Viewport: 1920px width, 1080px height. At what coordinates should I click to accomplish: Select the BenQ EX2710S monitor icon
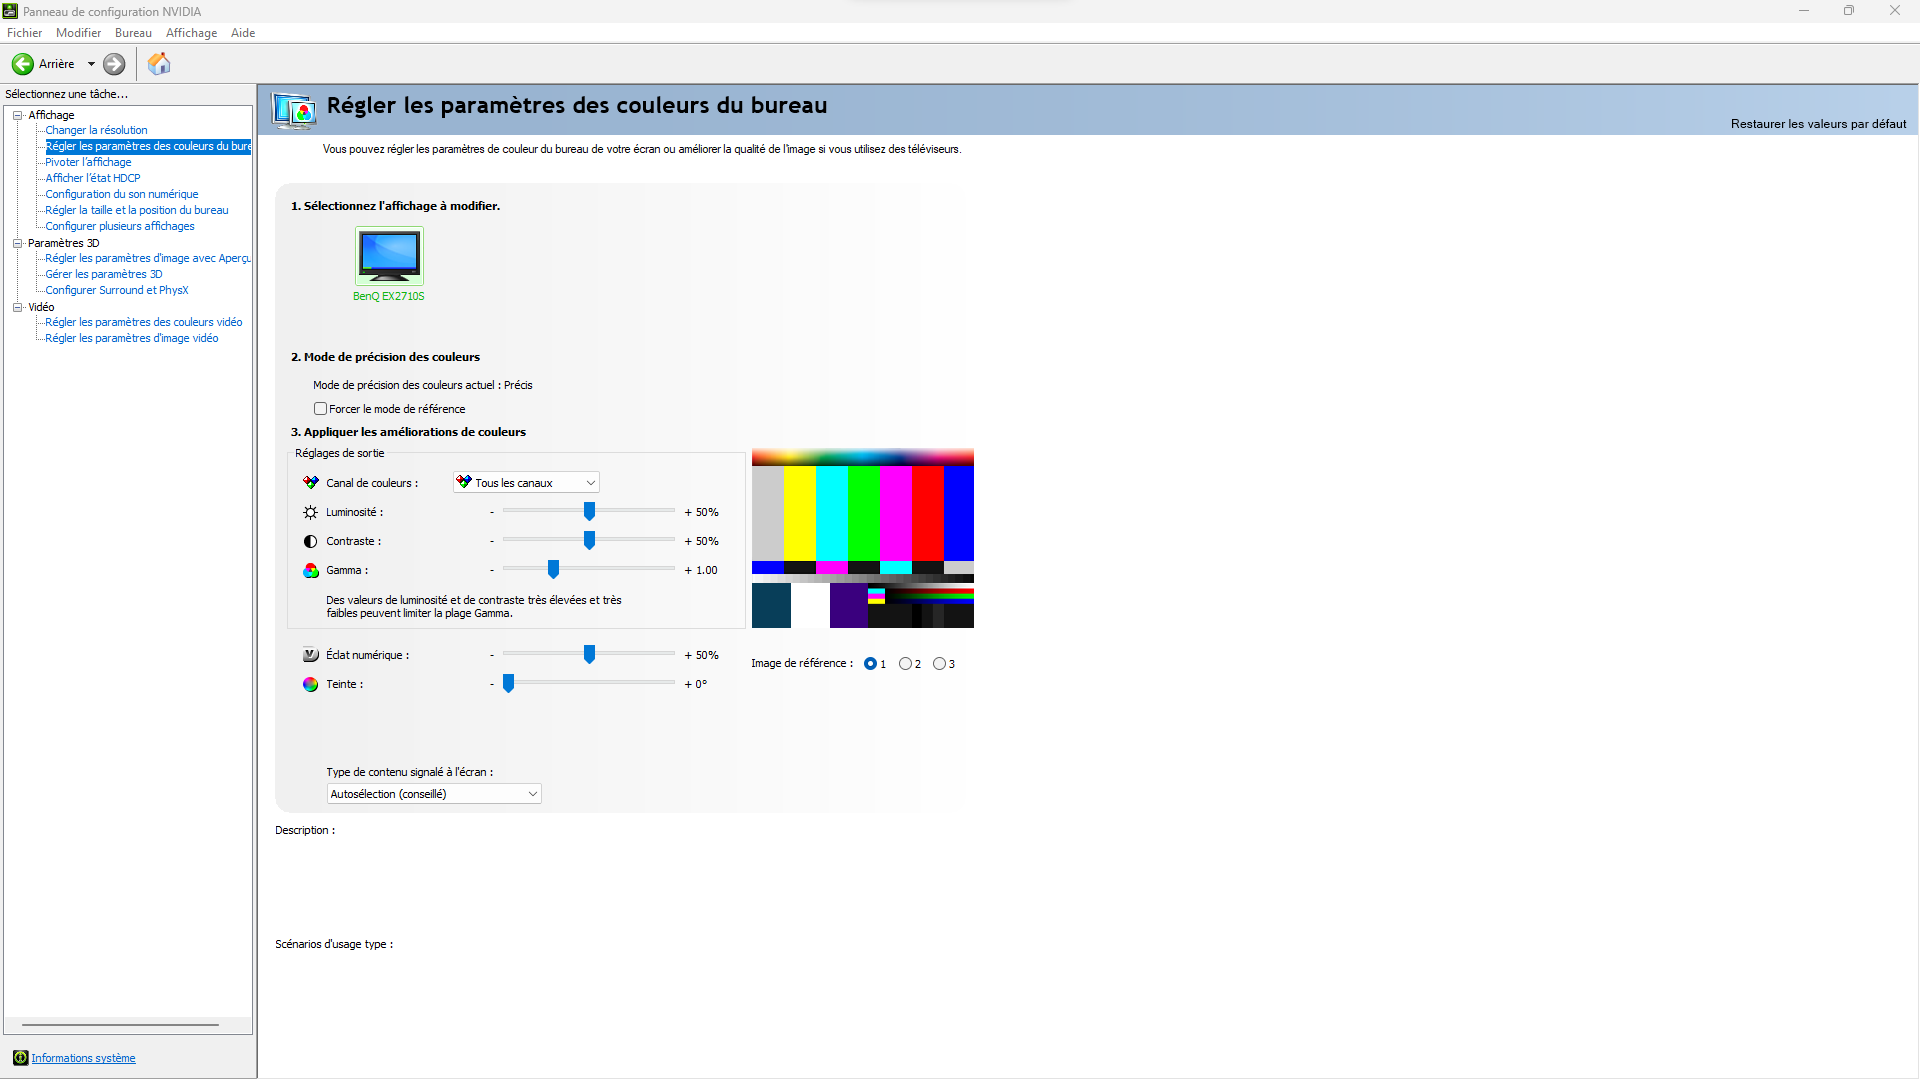pyautogui.click(x=389, y=256)
